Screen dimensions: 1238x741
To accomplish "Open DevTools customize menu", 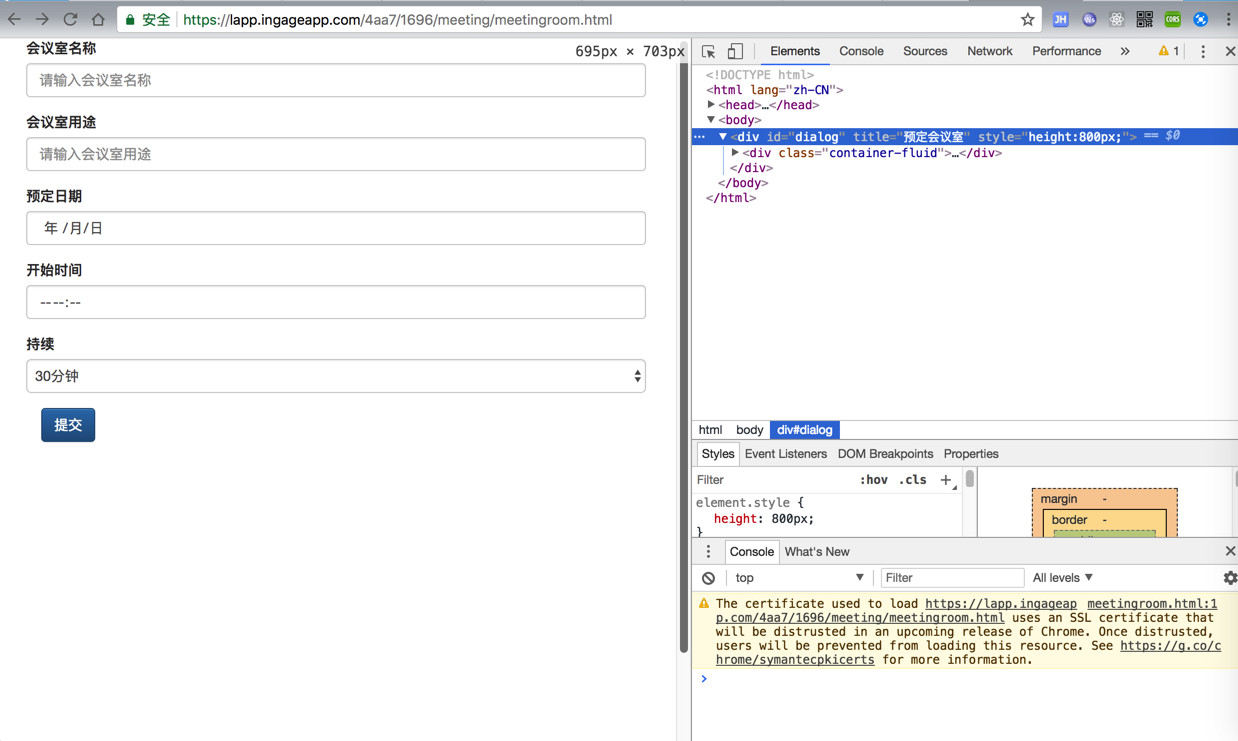I will coord(1203,51).
